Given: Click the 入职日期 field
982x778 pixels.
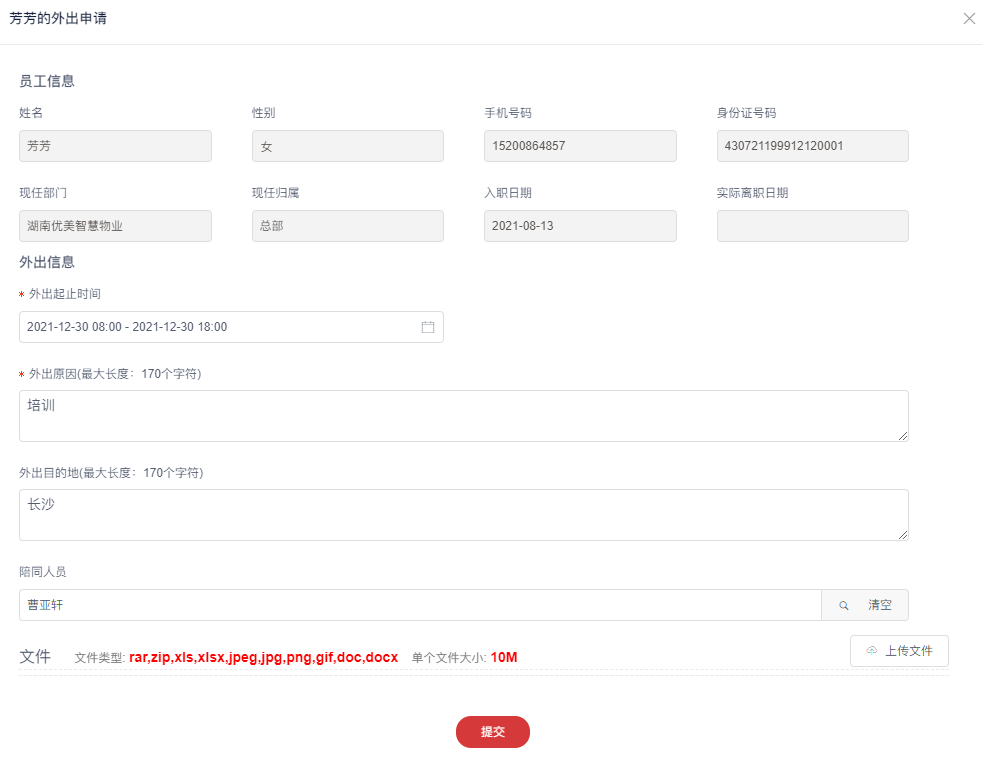Looking at the screenshot, I should click(580, 226).
